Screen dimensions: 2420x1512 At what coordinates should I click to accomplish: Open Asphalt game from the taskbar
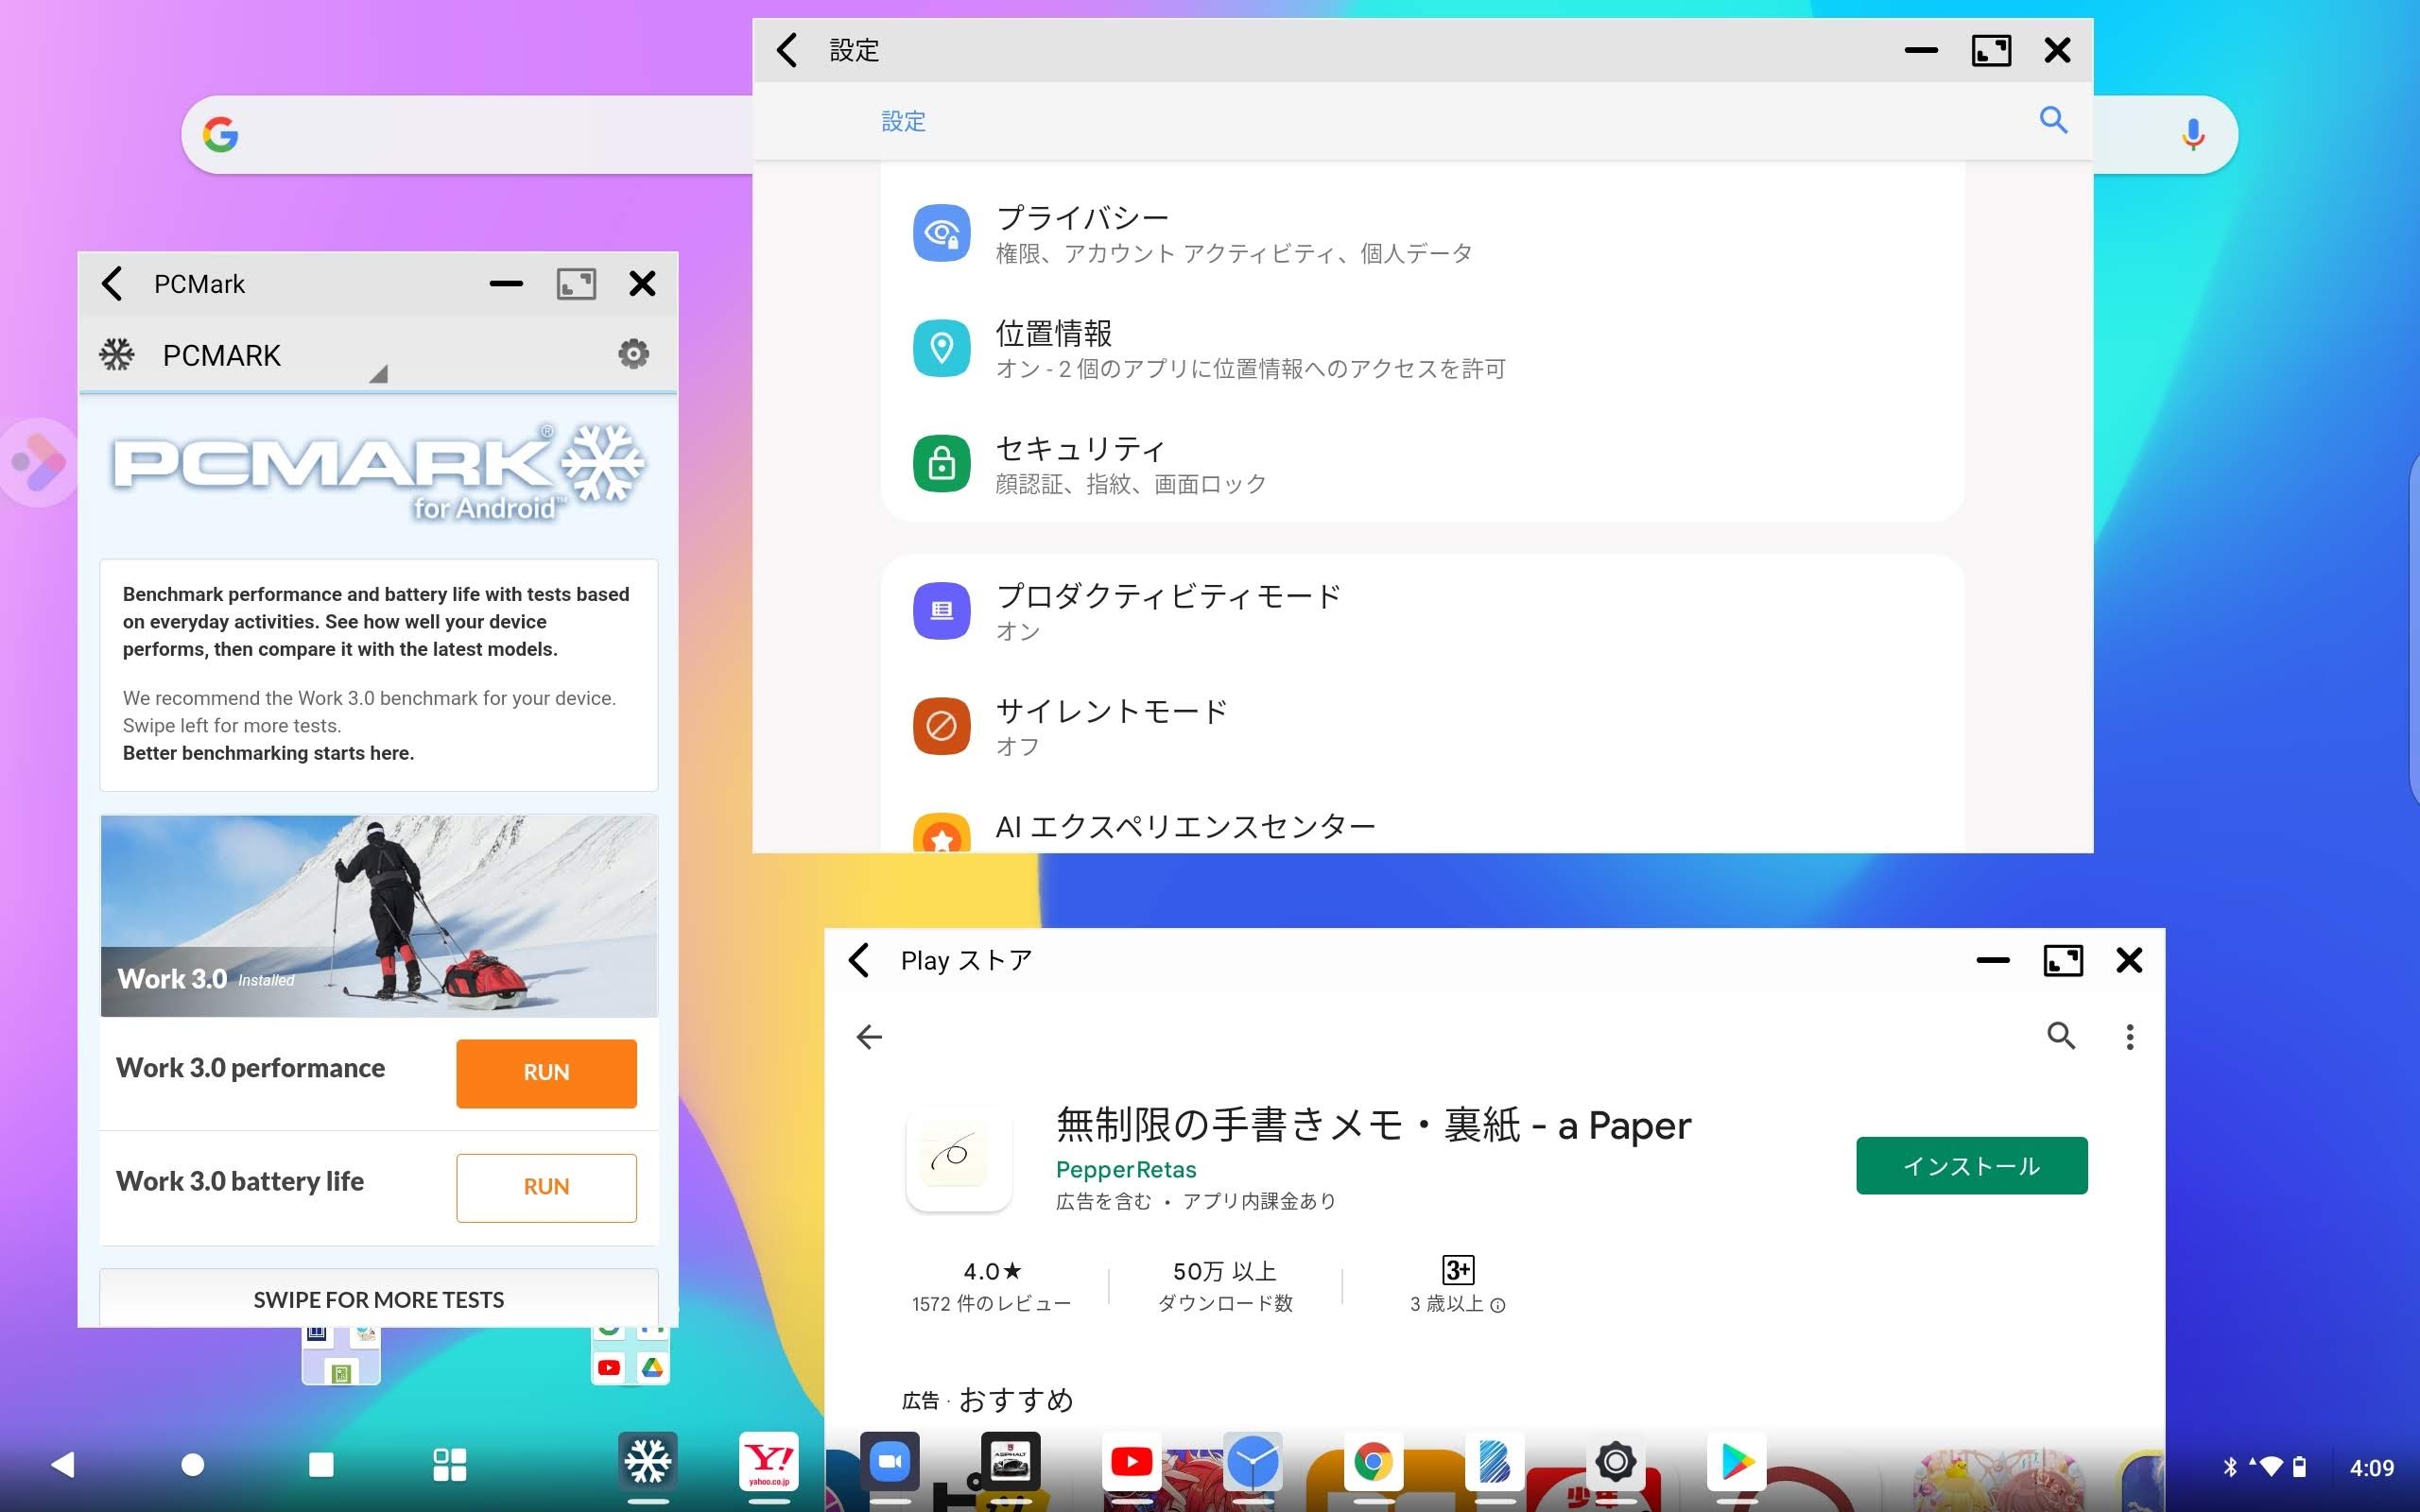pos(1010,1462)
